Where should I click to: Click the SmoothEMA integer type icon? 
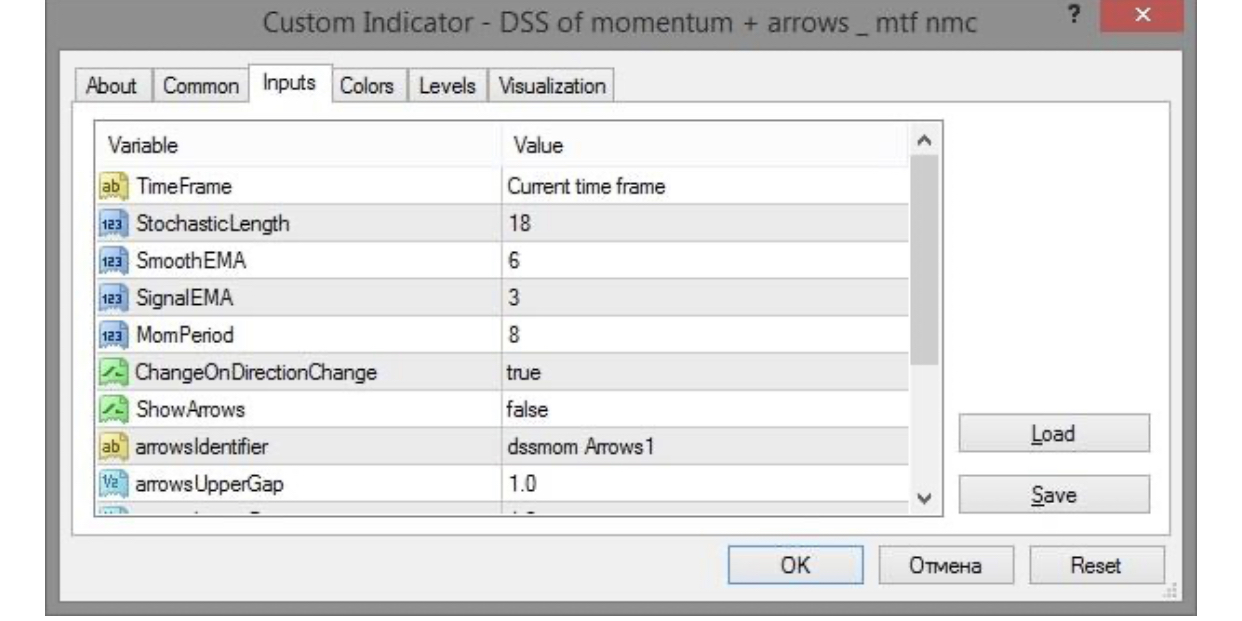(110, 260)
